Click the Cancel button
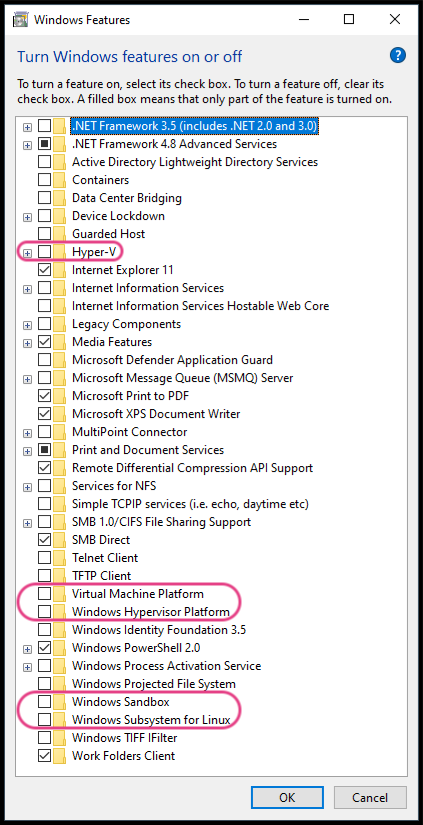Viewport: 423px width, 825px height. 370,798
